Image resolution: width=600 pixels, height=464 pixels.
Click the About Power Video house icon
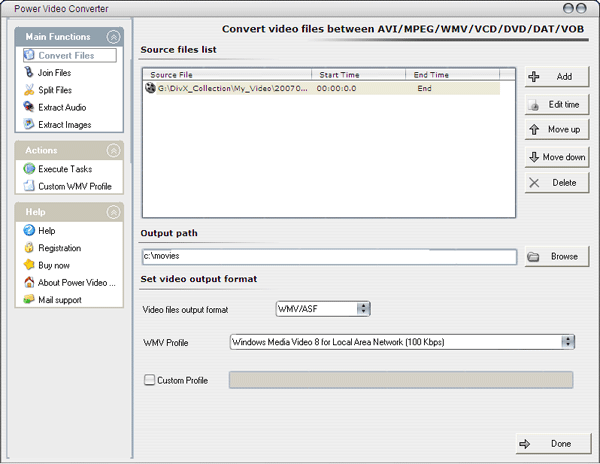tap(29, 282)
